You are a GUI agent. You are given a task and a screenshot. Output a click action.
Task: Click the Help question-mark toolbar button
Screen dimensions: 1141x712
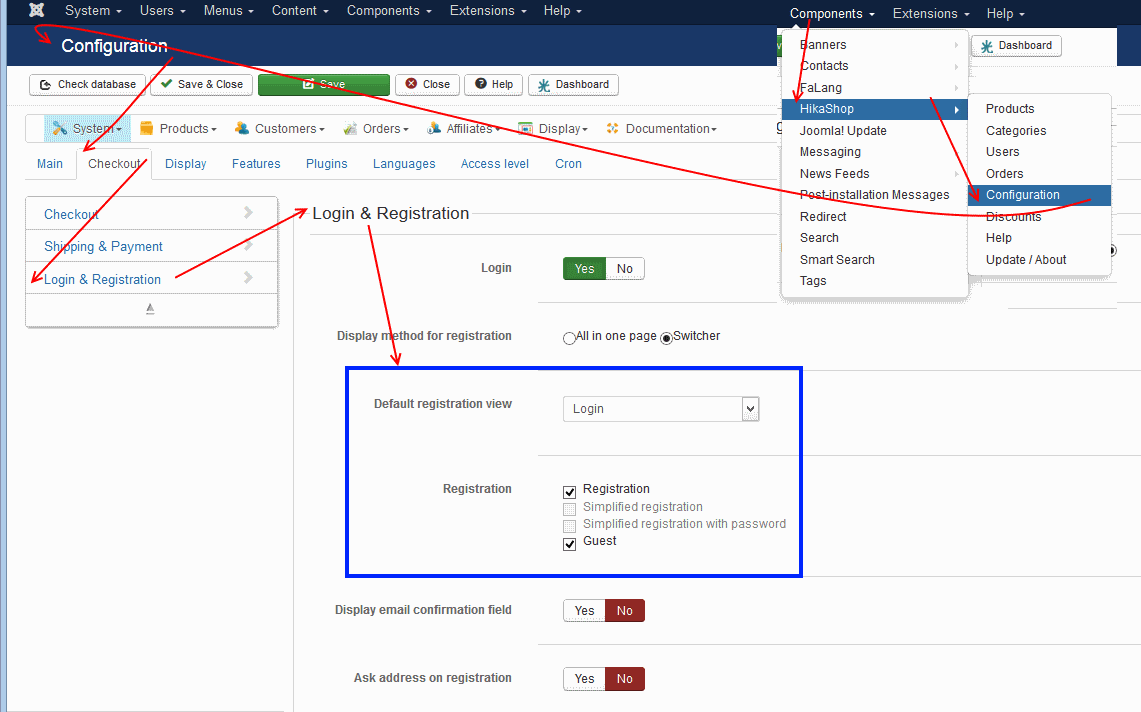[494, 84]
